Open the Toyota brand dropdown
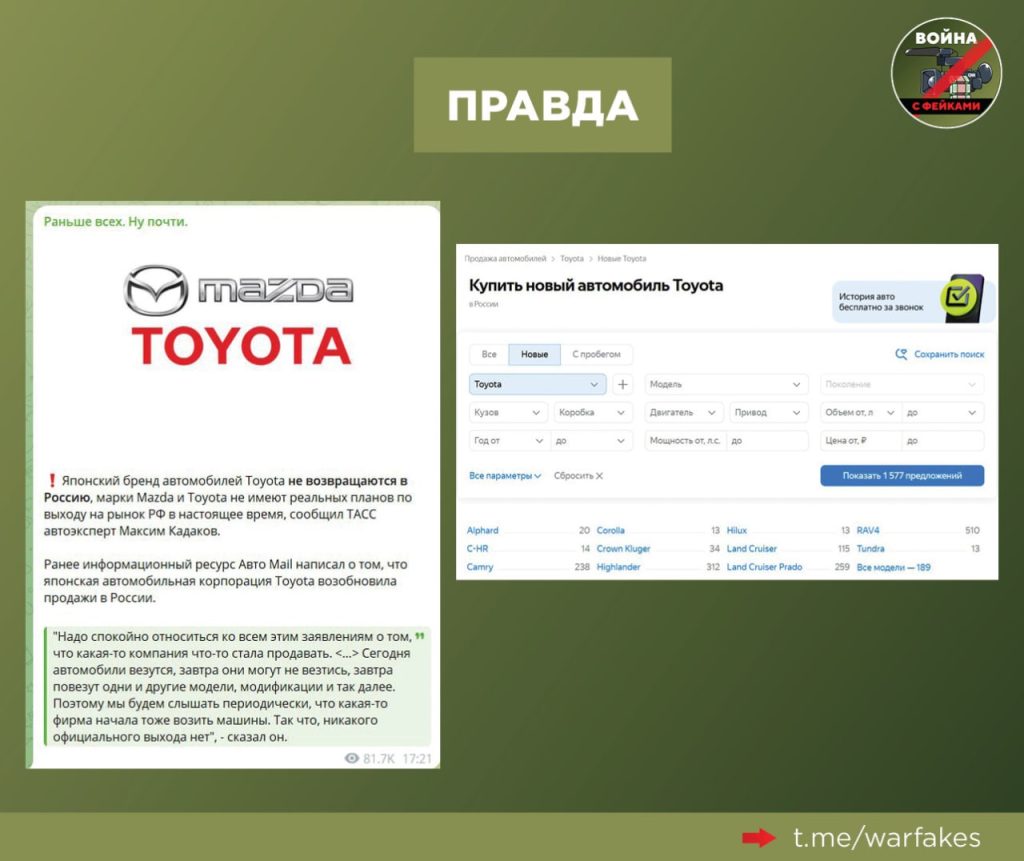The width and height of the screenshot is (1024, 861). 537,384
